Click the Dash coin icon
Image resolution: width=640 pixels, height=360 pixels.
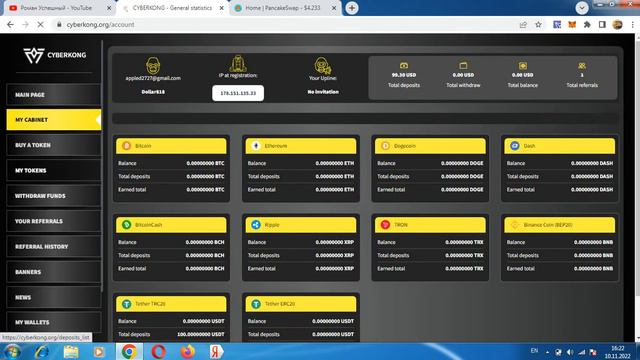[x=515, y=146]
